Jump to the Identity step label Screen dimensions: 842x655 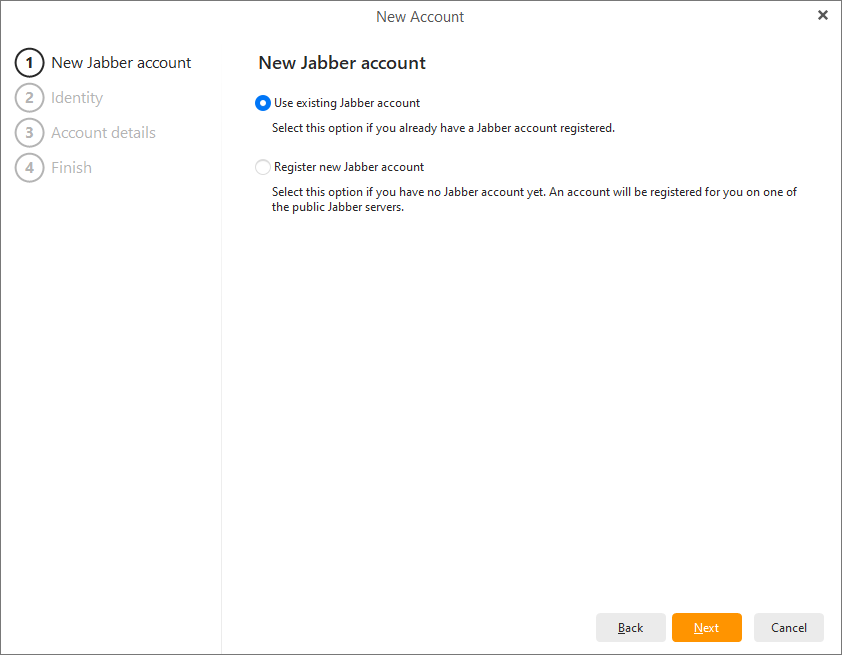[x=77, y=98]
